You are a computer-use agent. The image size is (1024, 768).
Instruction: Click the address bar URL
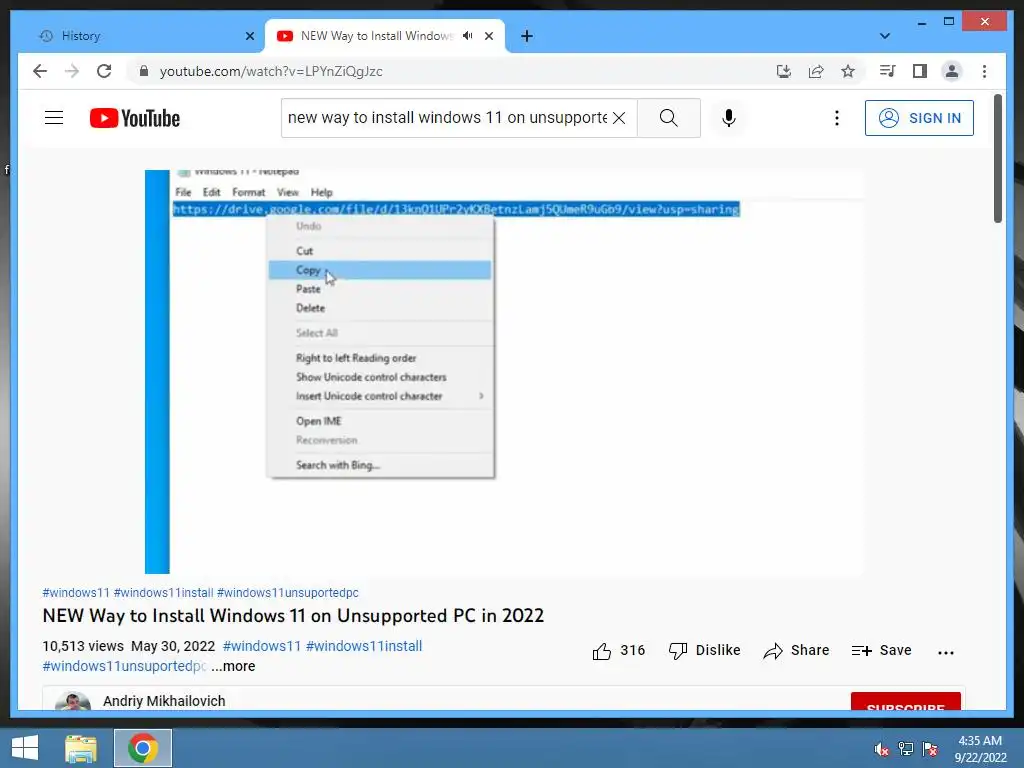[271, 71]
